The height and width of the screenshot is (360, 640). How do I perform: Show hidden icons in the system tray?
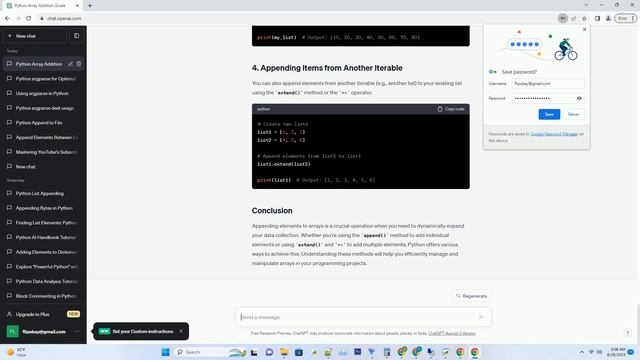[582, 352]
